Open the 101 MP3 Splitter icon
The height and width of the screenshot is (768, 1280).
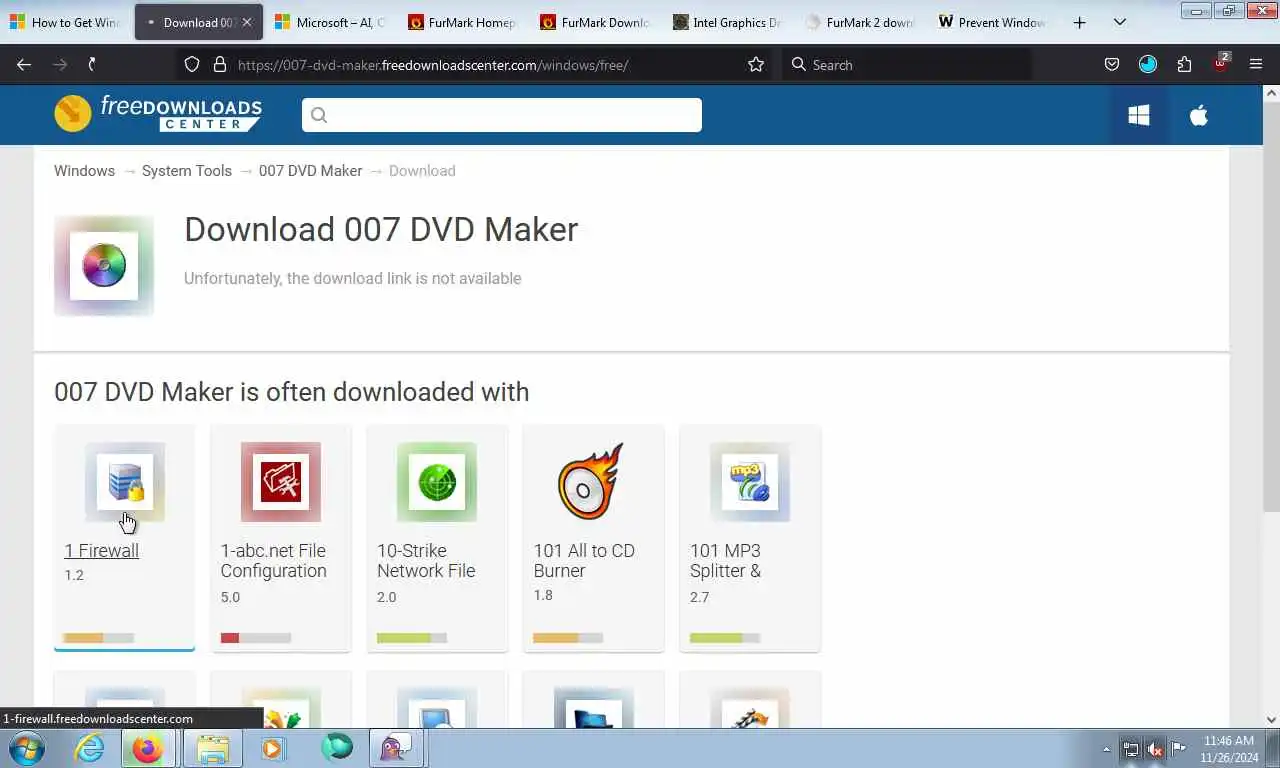(x=749, y=482)
